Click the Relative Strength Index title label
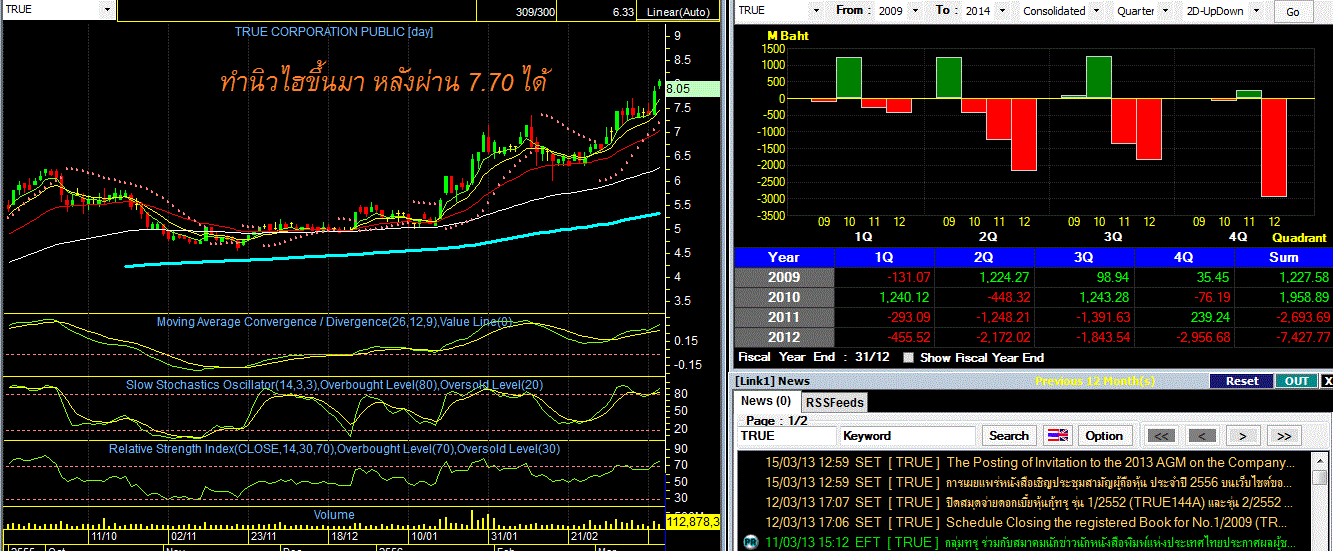1333x551 pixels. [334, 449]
